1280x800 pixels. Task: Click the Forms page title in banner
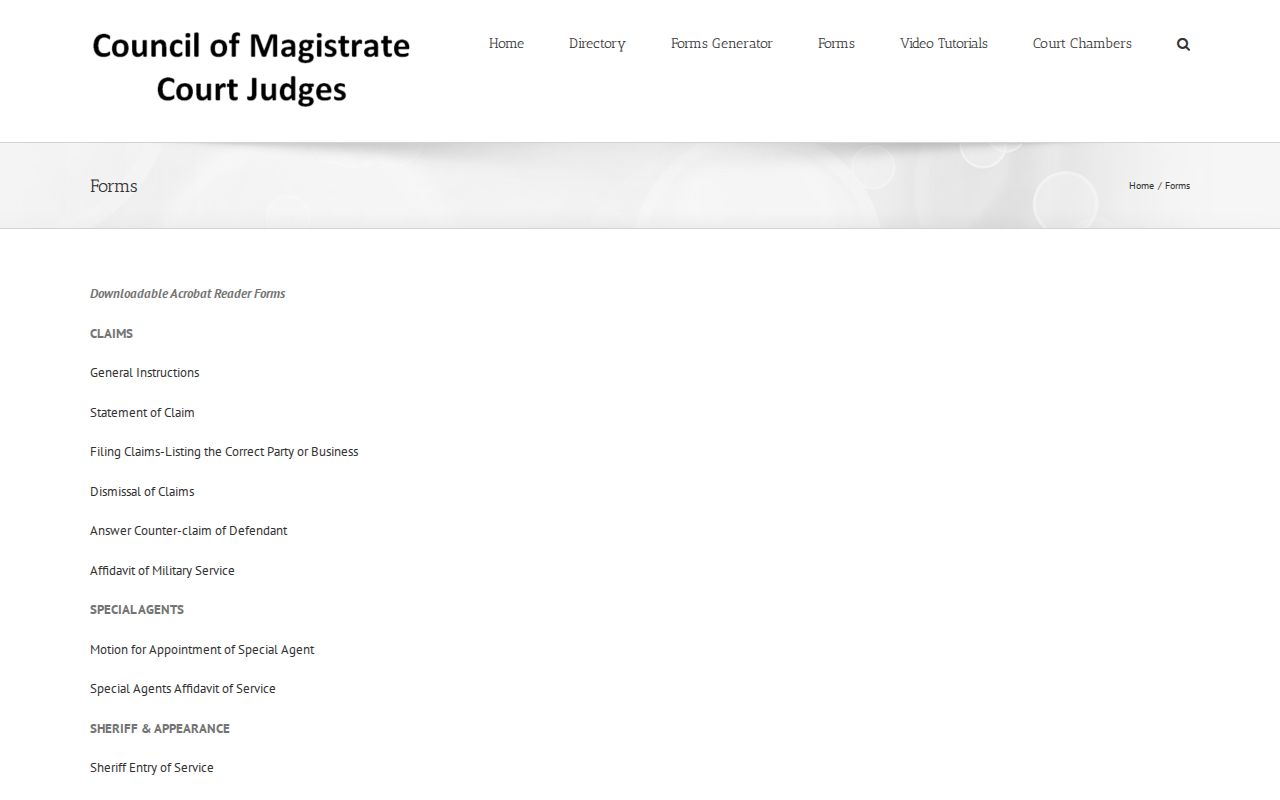[x=114, y=186]
